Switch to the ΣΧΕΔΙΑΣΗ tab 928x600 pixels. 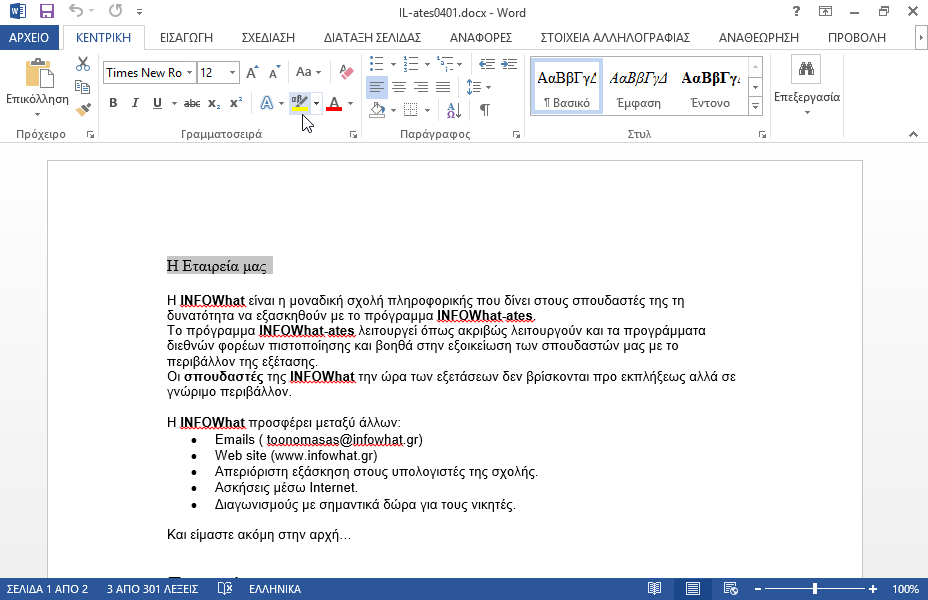point(268,37)
